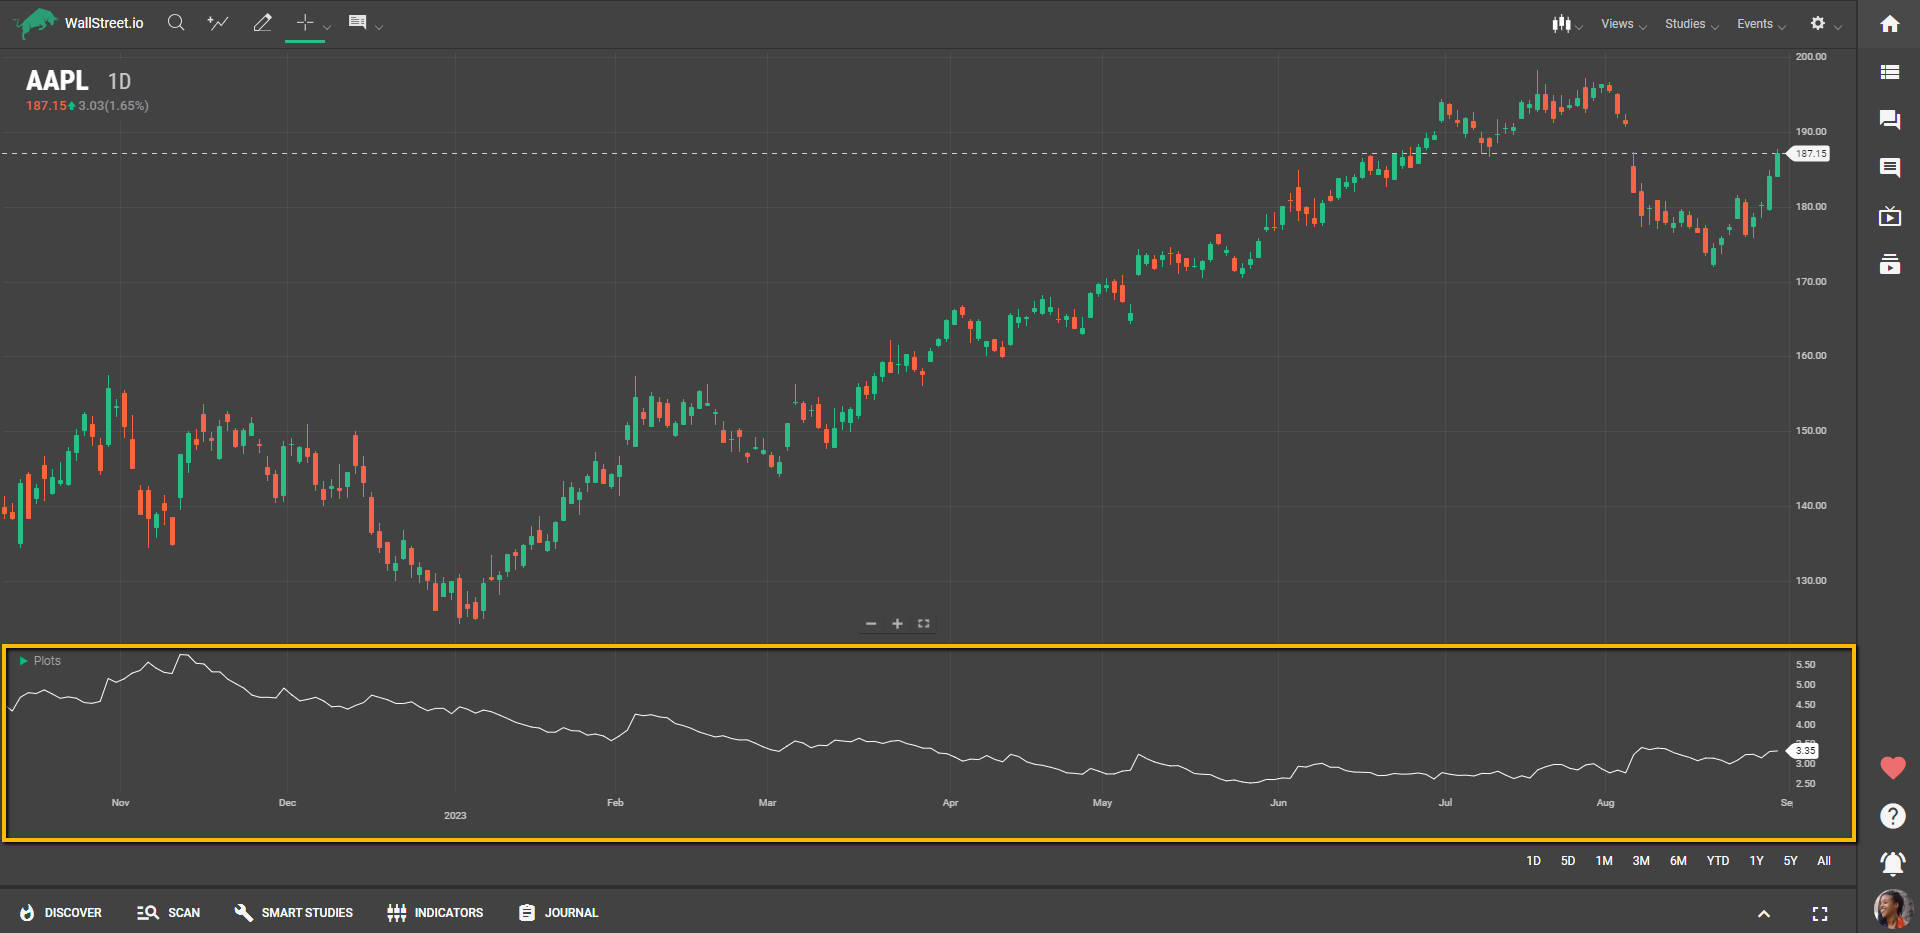Open the annotation comment tool
Screen dimensions: 1920x933
point(357,22)
